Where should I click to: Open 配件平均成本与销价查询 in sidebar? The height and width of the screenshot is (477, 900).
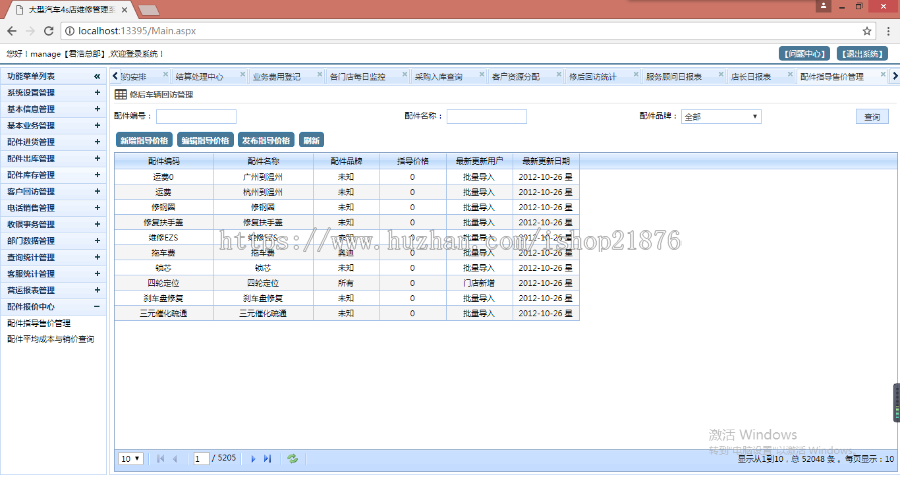tap(50, 339)
